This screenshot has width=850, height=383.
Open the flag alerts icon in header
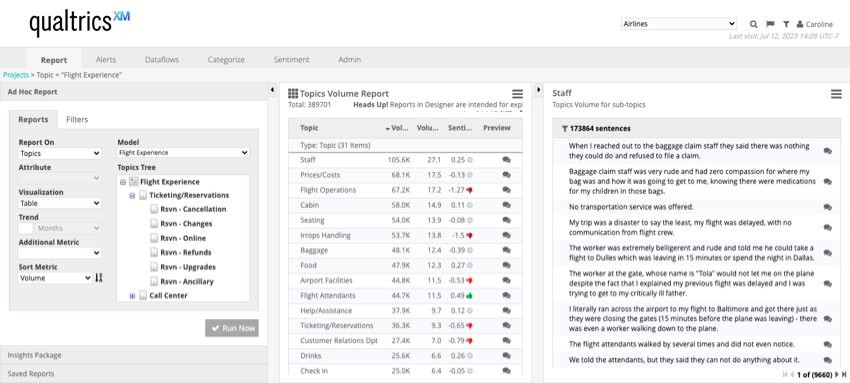pos(770,24)
